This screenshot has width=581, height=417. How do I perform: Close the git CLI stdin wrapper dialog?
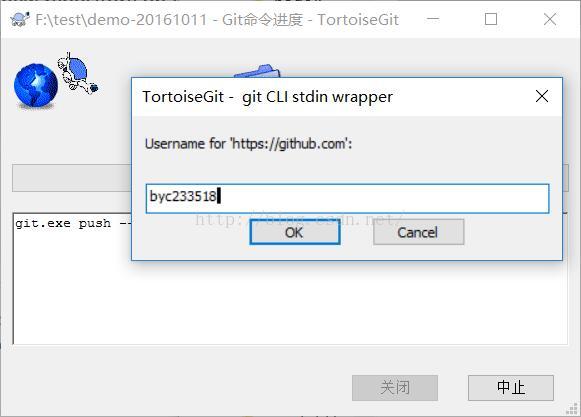pyautogui.click(x=542, y=96)
